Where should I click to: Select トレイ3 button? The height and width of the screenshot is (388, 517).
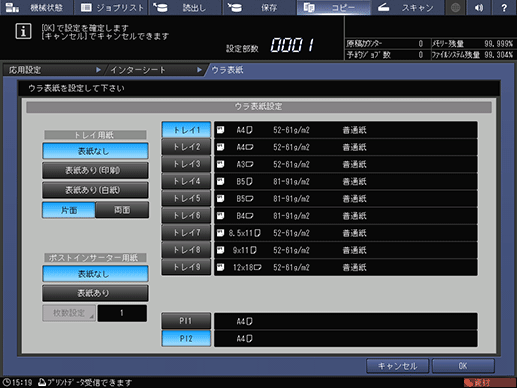tap(186, 164)
